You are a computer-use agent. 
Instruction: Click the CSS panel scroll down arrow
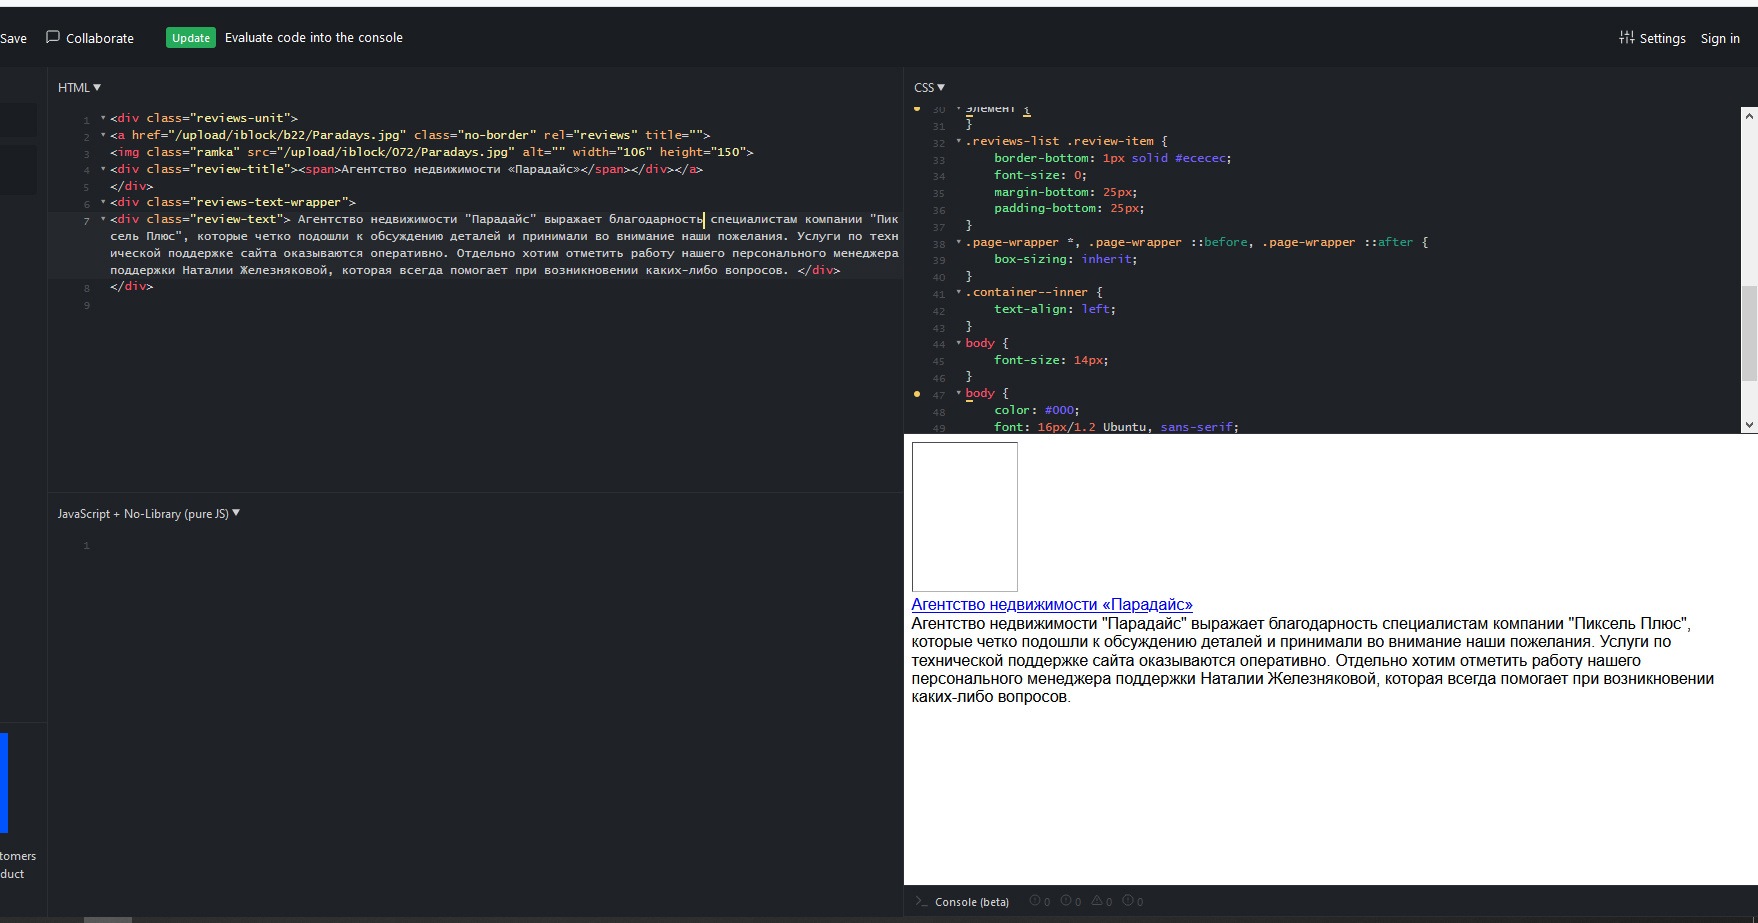tap(1749, 425)
